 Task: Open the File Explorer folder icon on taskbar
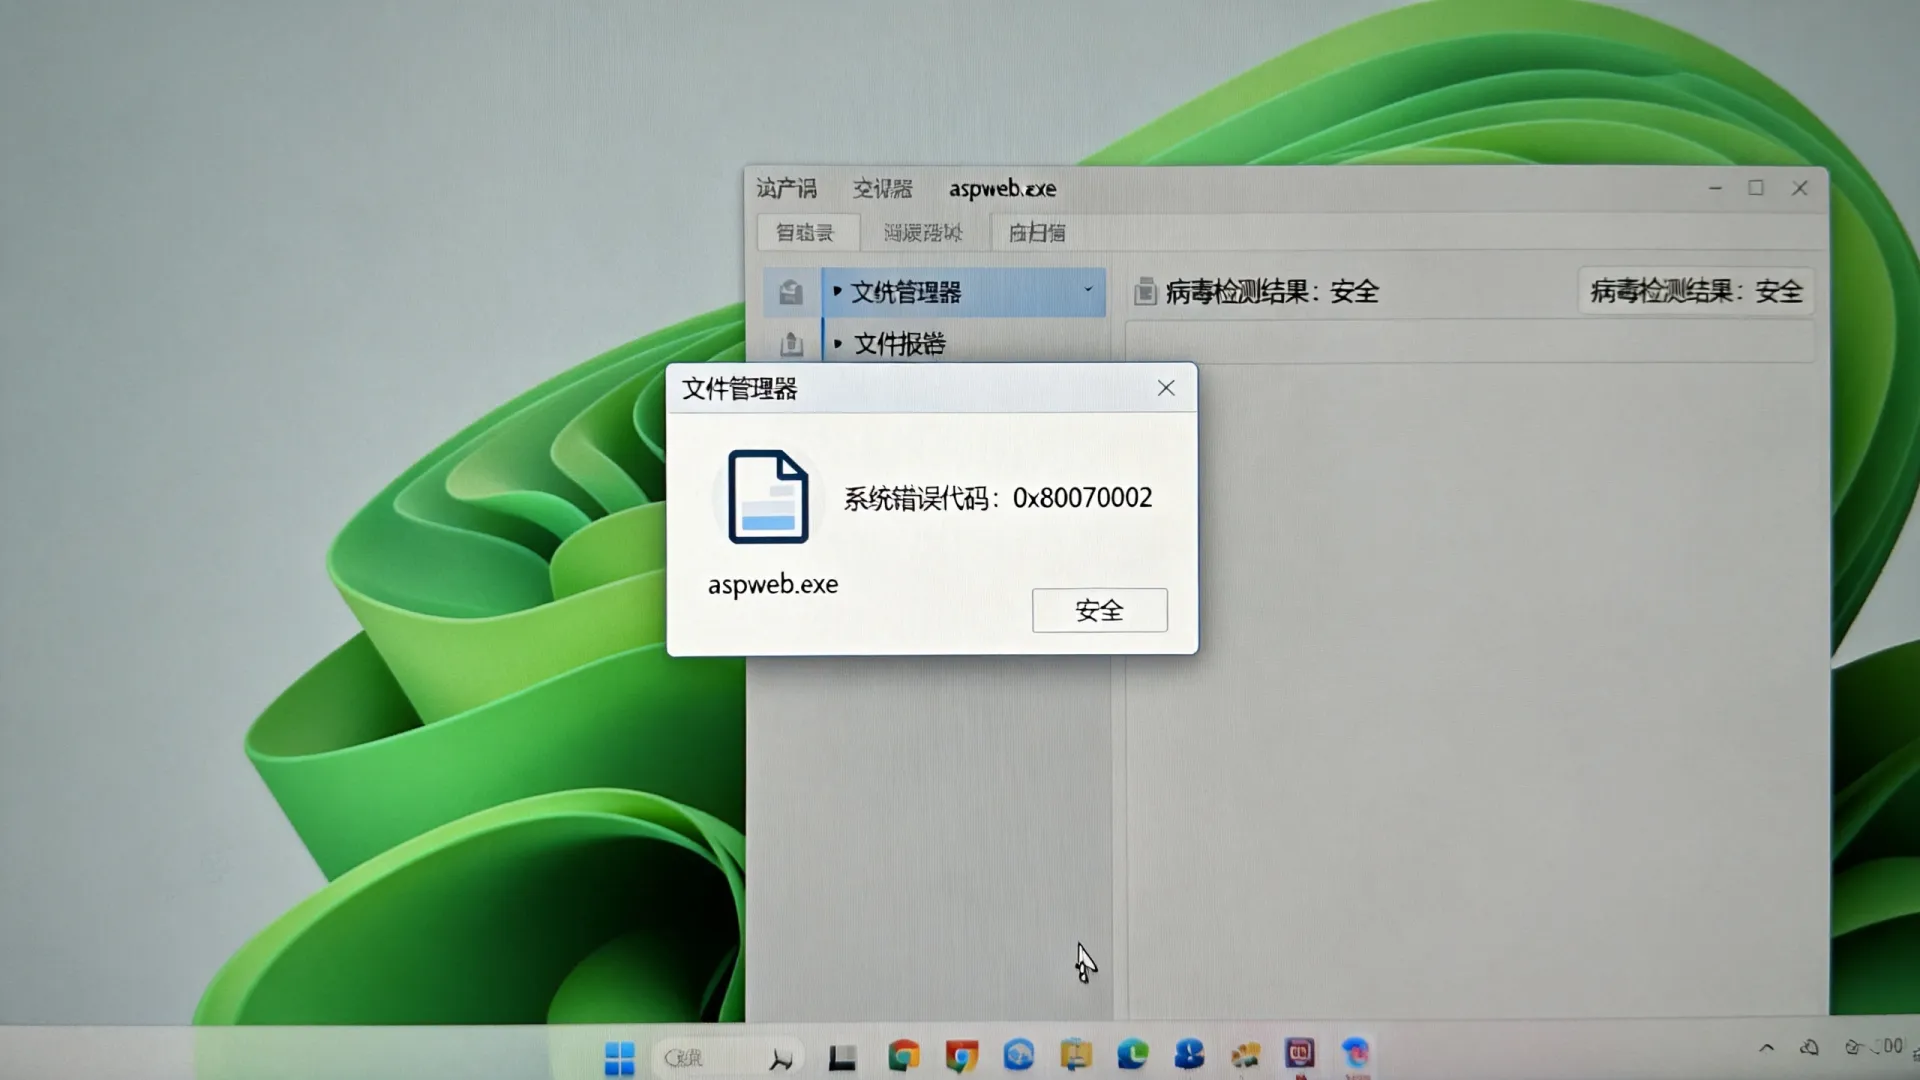[x=1075, y=1055]
